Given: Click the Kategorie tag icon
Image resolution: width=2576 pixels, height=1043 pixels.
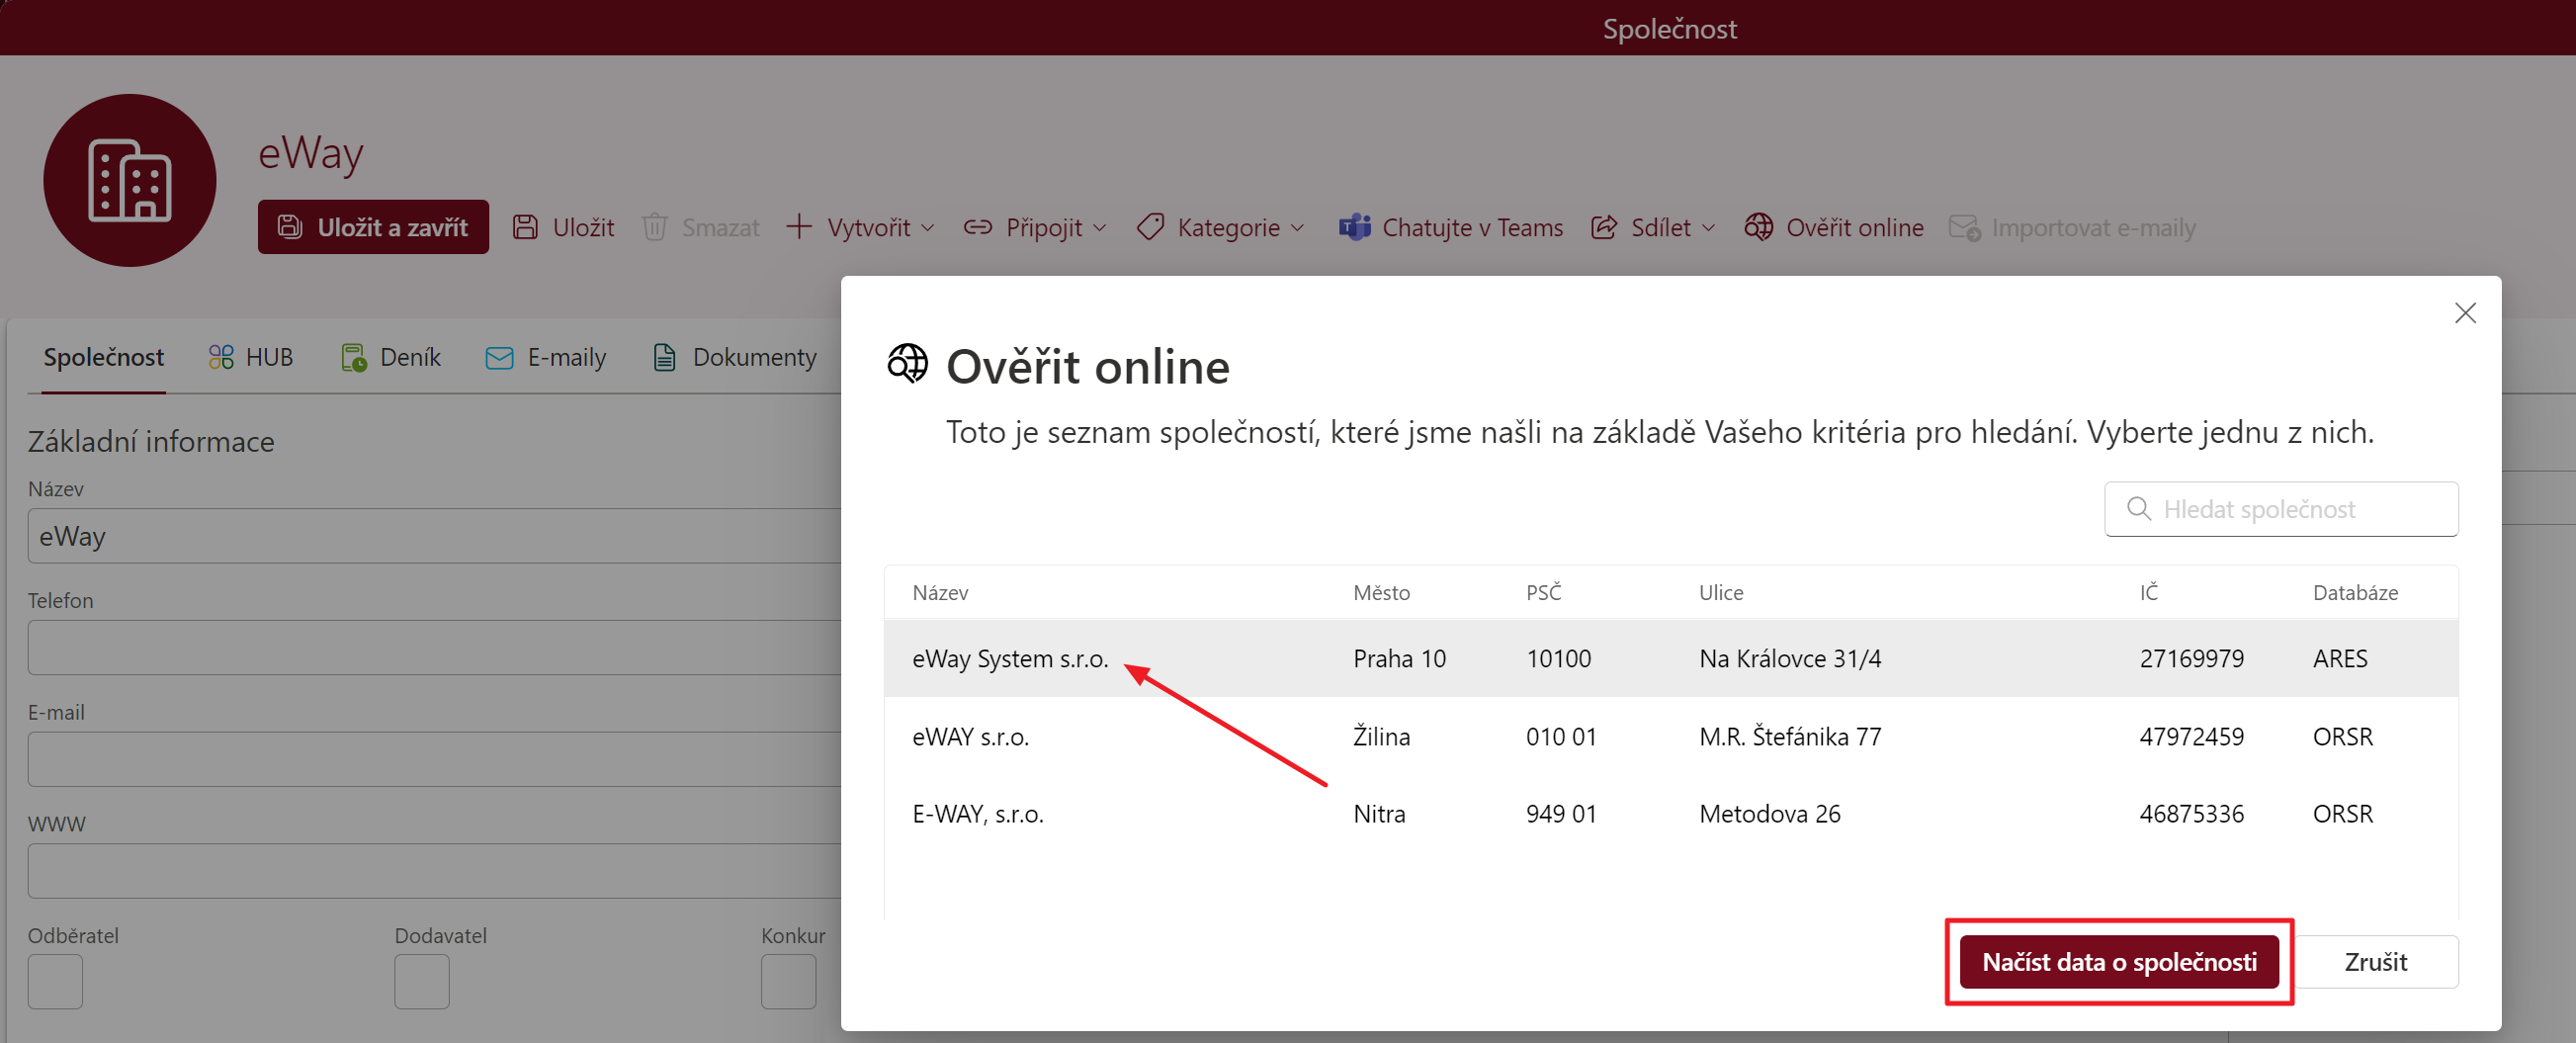Looking at the screenshot, I should coord(1150,227).
